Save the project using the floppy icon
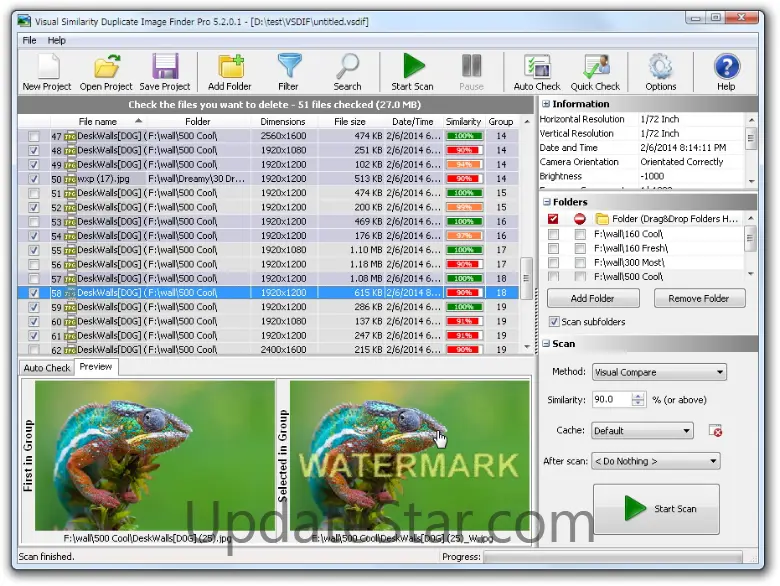This screenshot has height=586, width=780. tap(165, 72)
